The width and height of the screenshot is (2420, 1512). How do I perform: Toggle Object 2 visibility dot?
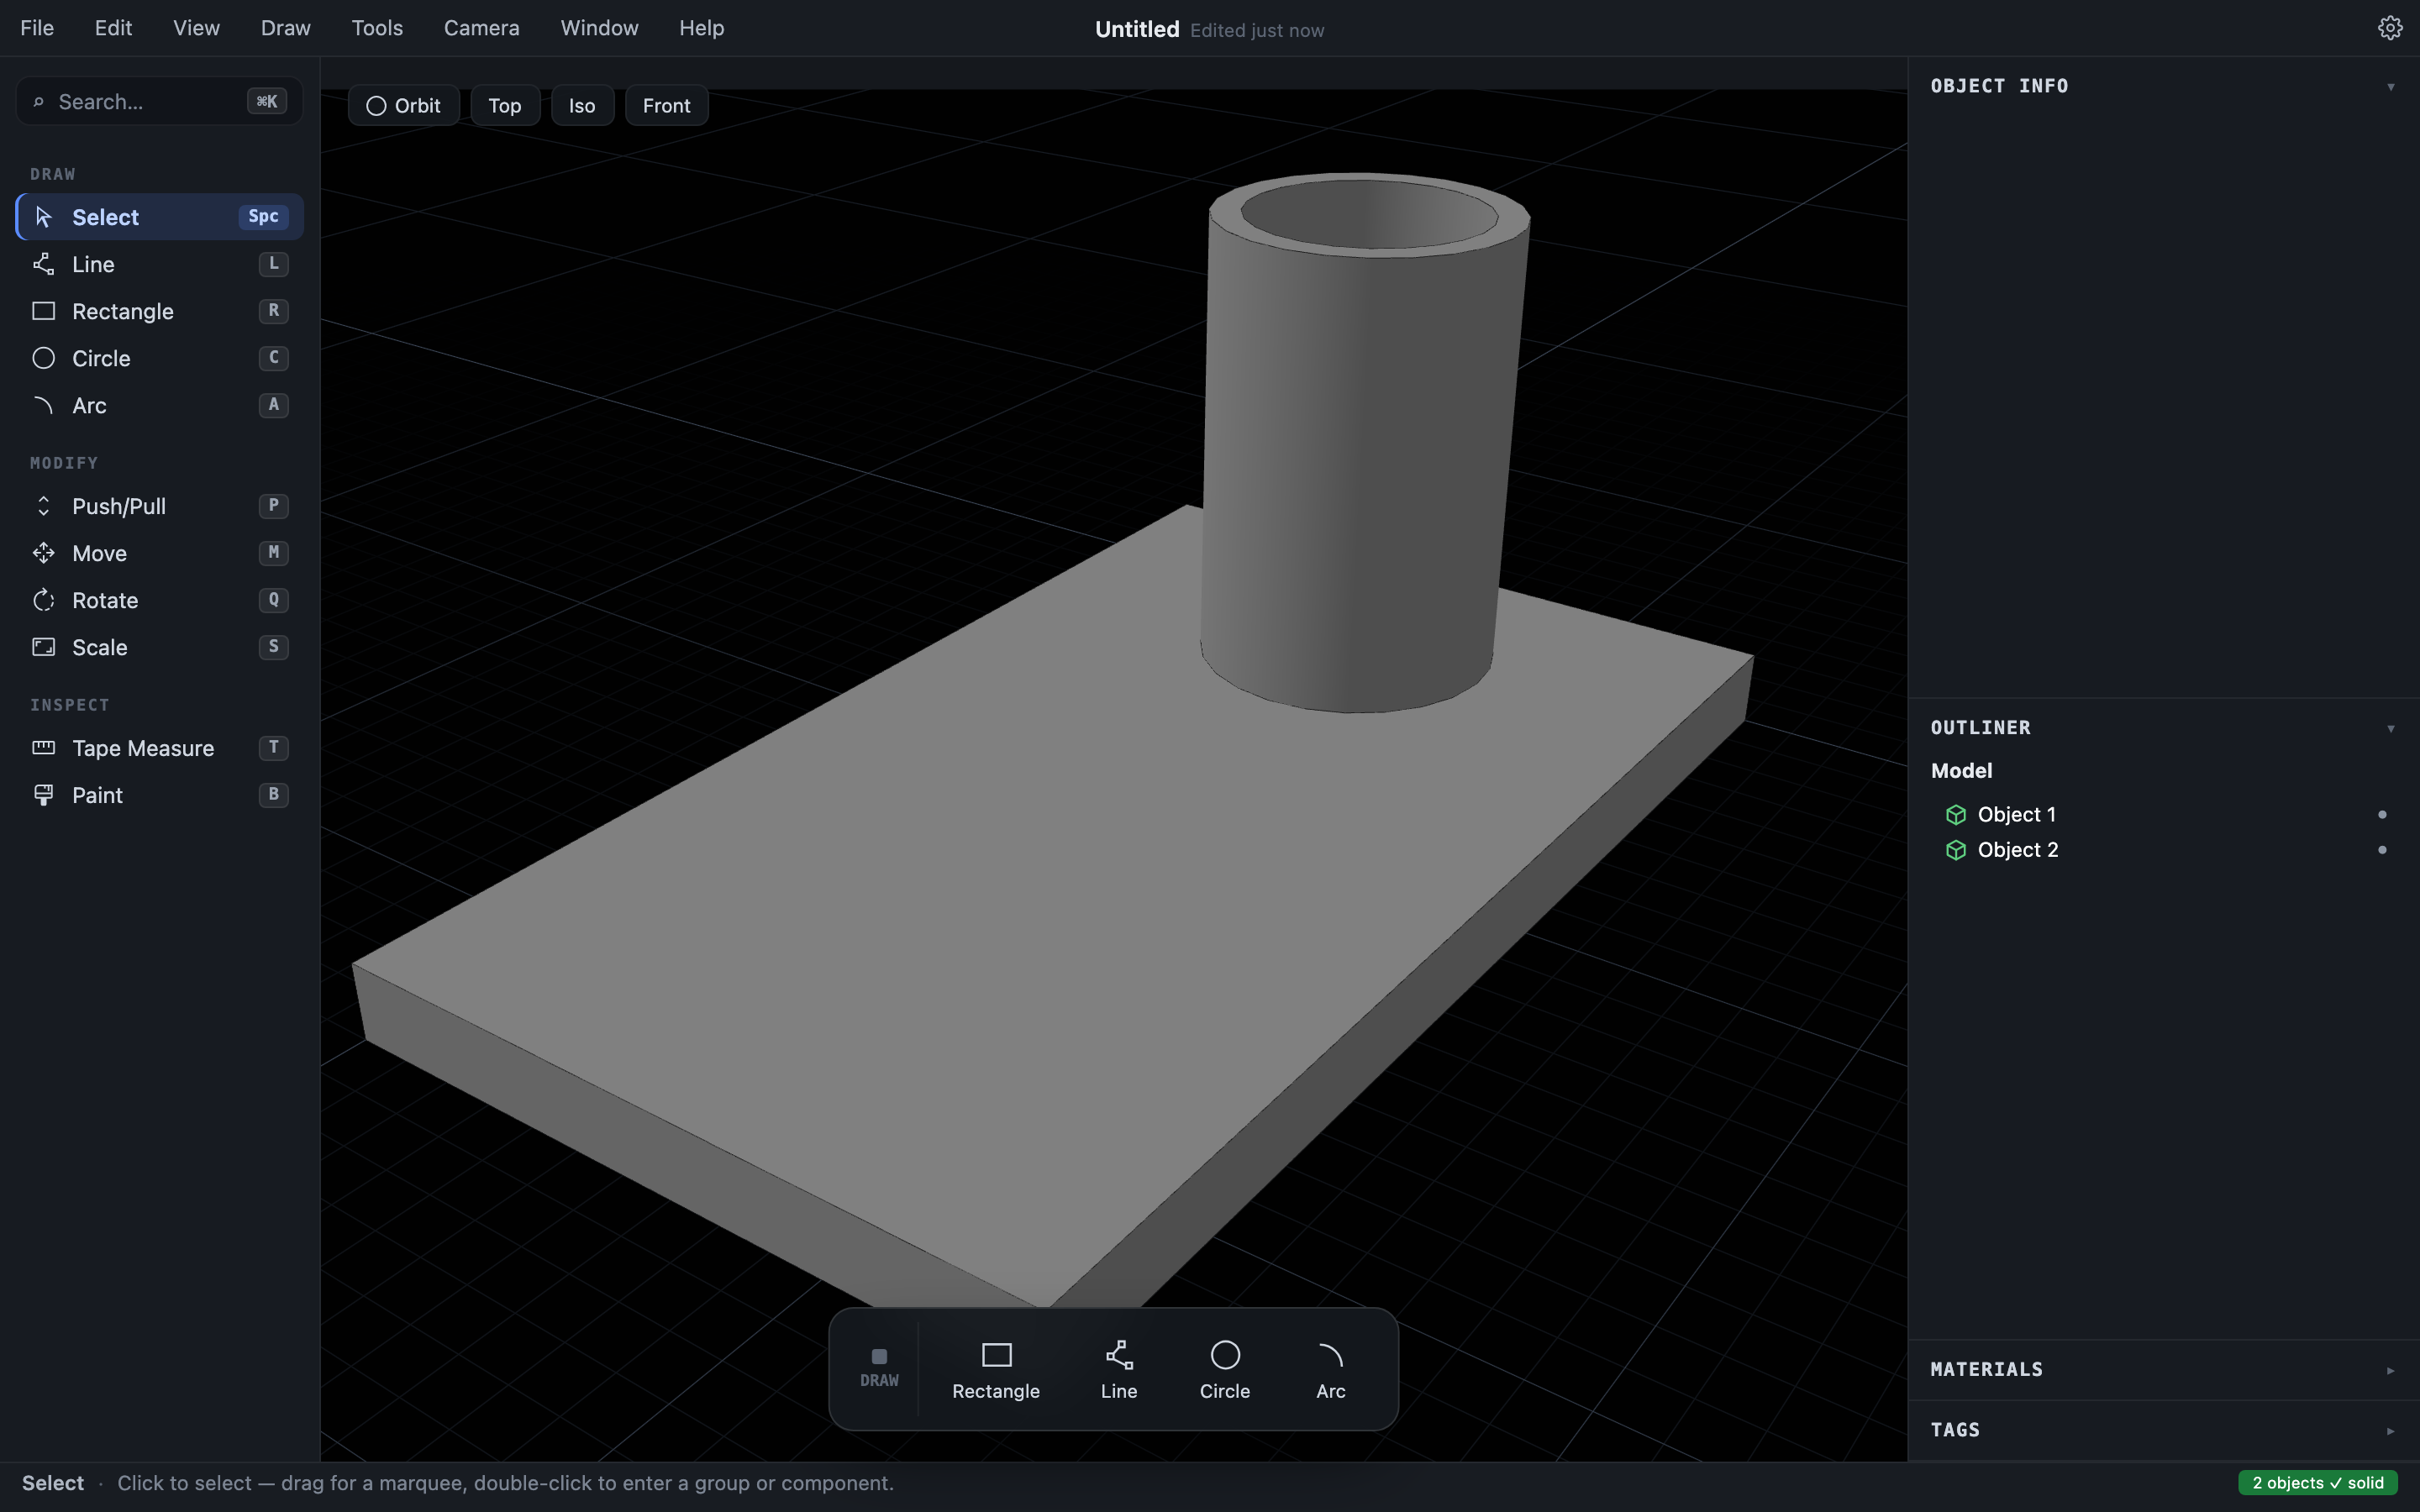tap(2382, 850)
